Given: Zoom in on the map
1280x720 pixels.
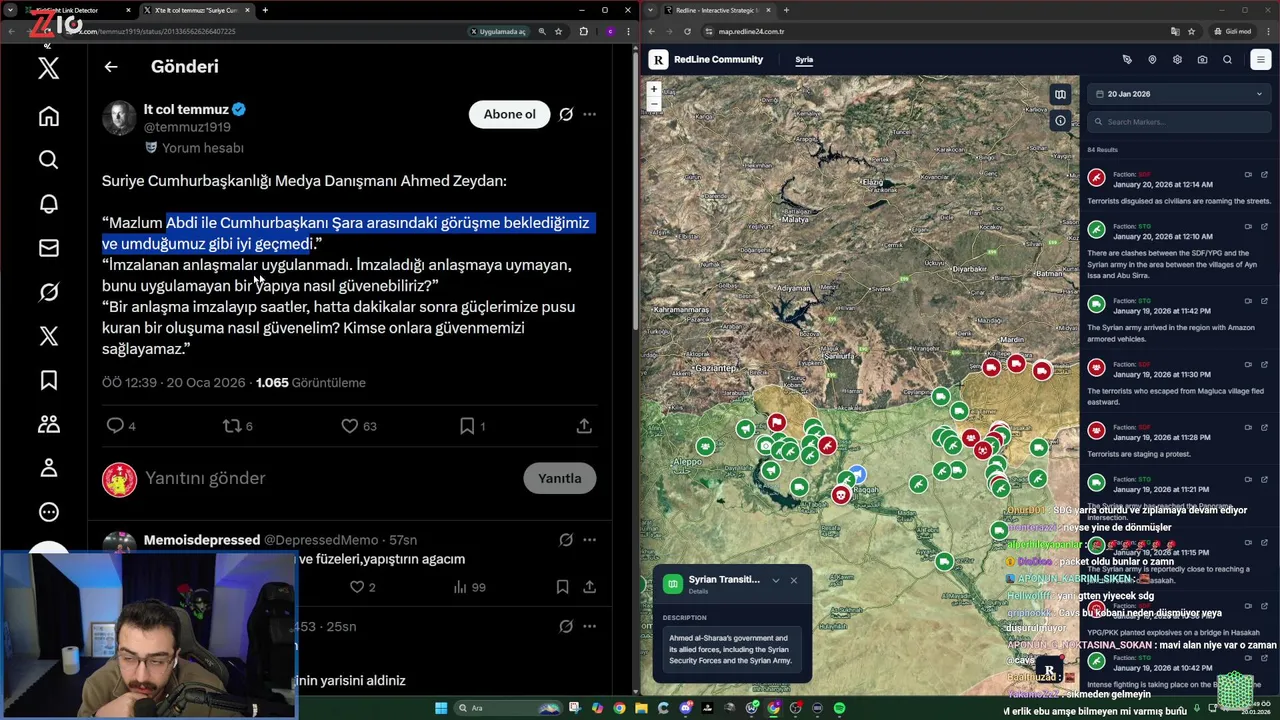Looking at the screenshot, I should (x=654, y=89).
